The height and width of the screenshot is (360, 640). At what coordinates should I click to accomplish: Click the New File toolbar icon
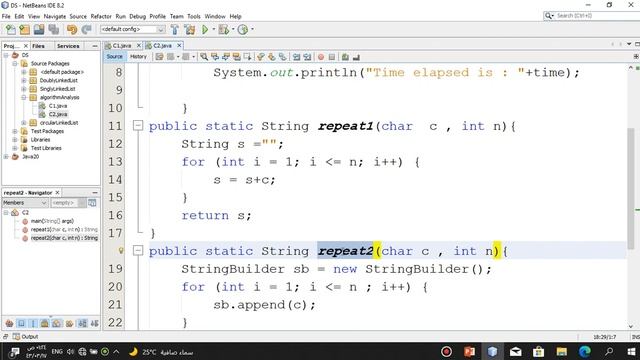pos(11,29)
